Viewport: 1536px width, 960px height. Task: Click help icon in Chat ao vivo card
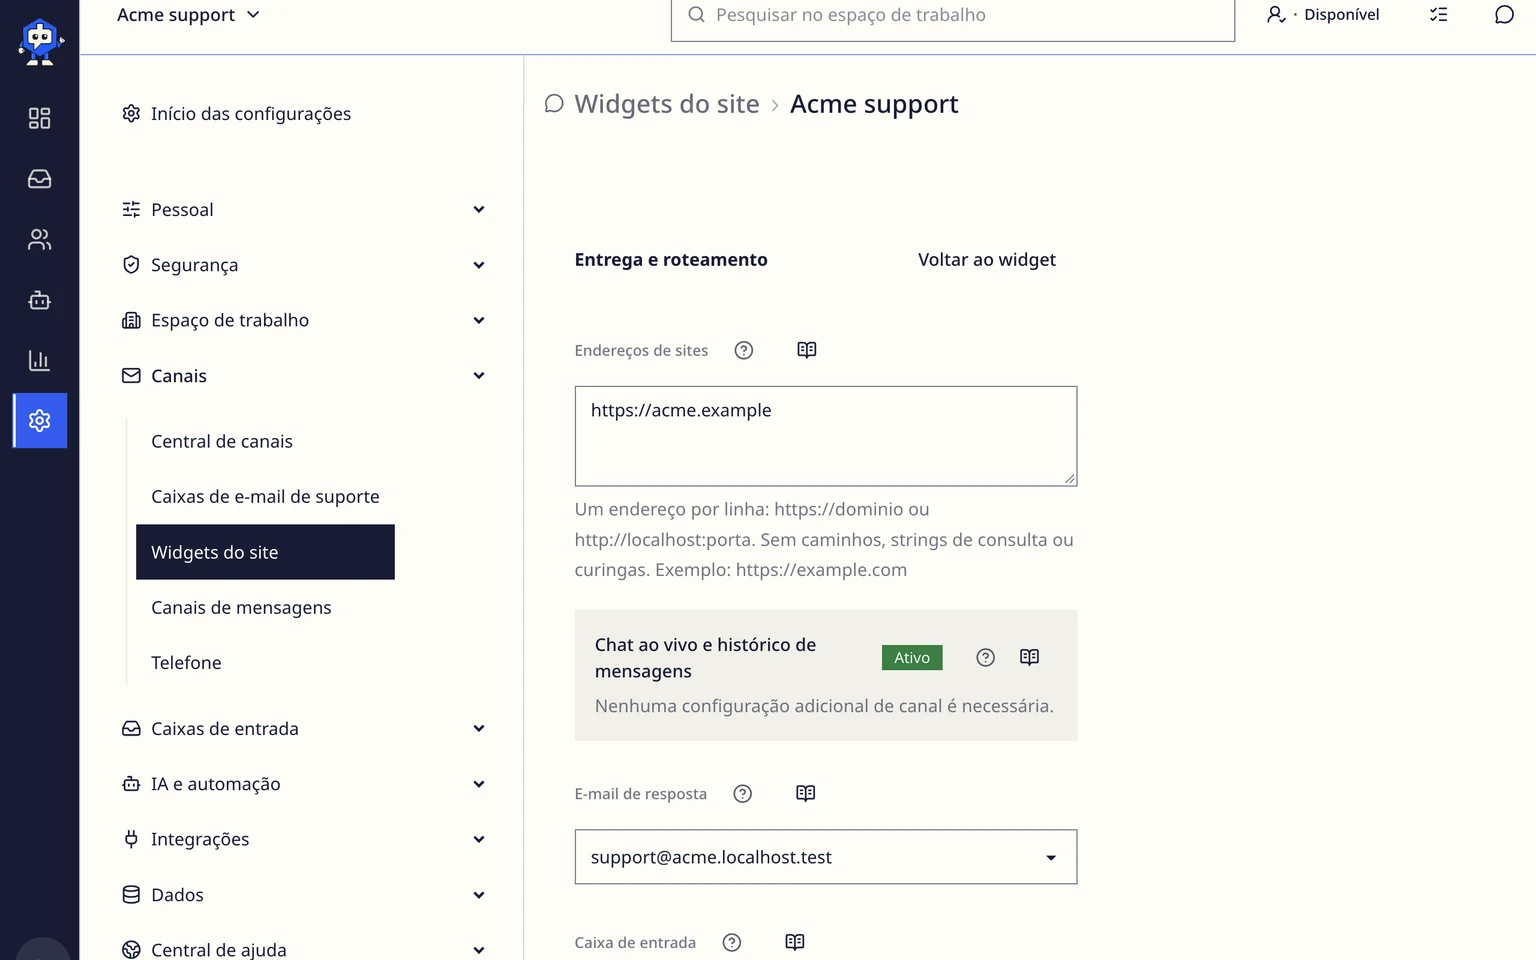pos(985,657)
